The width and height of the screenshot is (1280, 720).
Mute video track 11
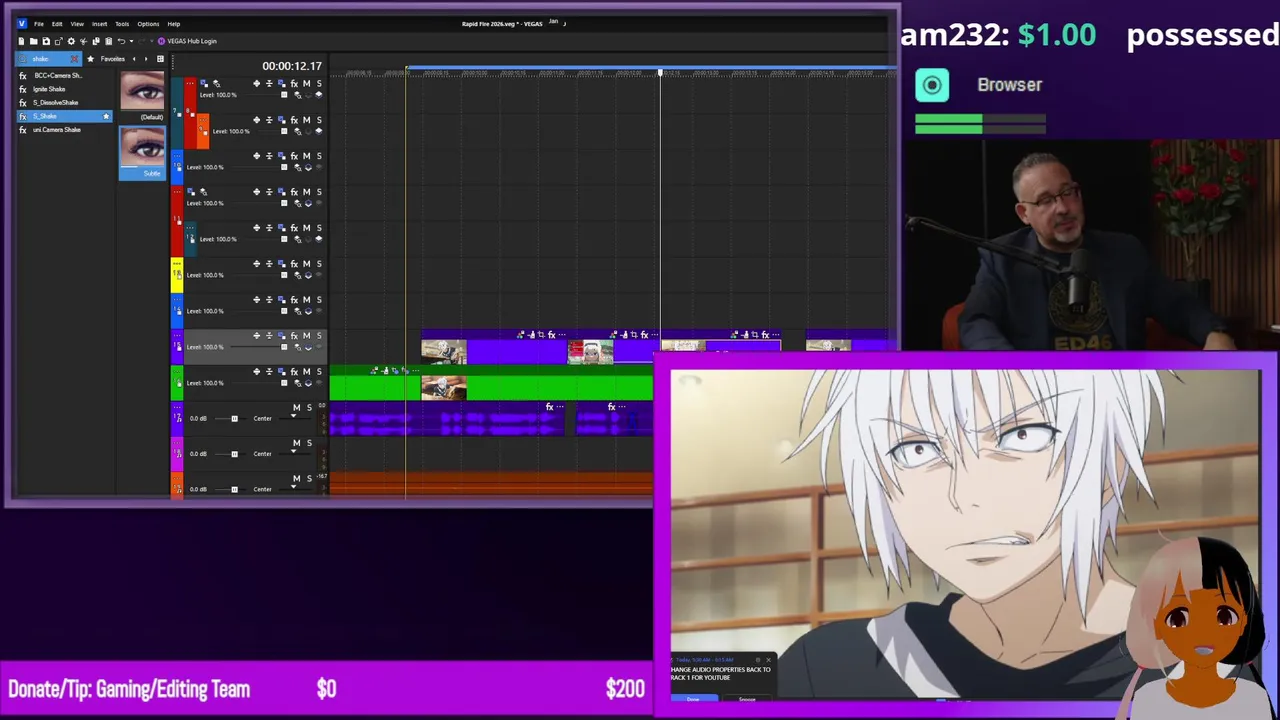coord(306,192)
